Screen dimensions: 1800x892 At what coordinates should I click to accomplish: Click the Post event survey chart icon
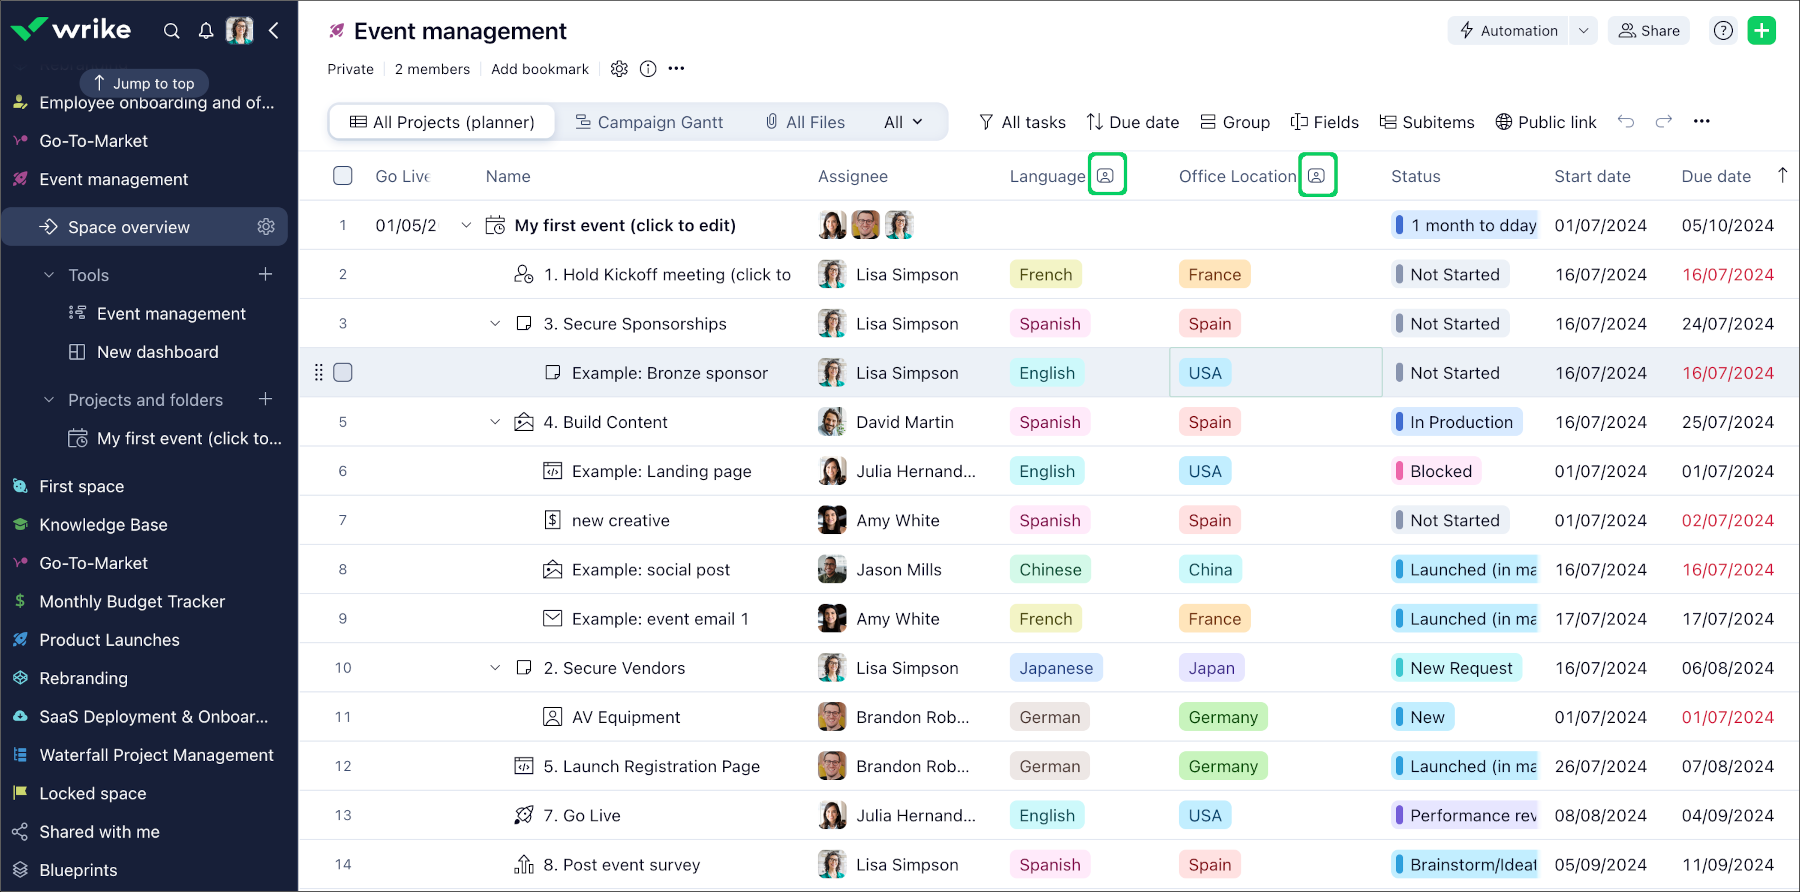pos(524,865)
